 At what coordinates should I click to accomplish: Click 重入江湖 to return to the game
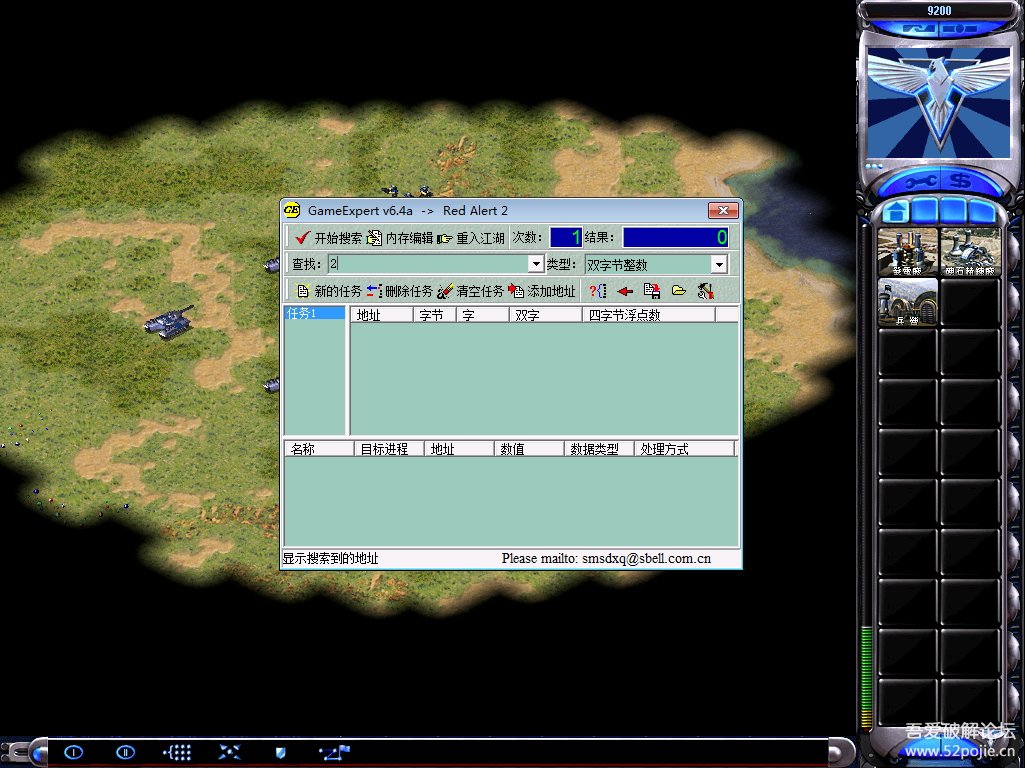point(471,238)
